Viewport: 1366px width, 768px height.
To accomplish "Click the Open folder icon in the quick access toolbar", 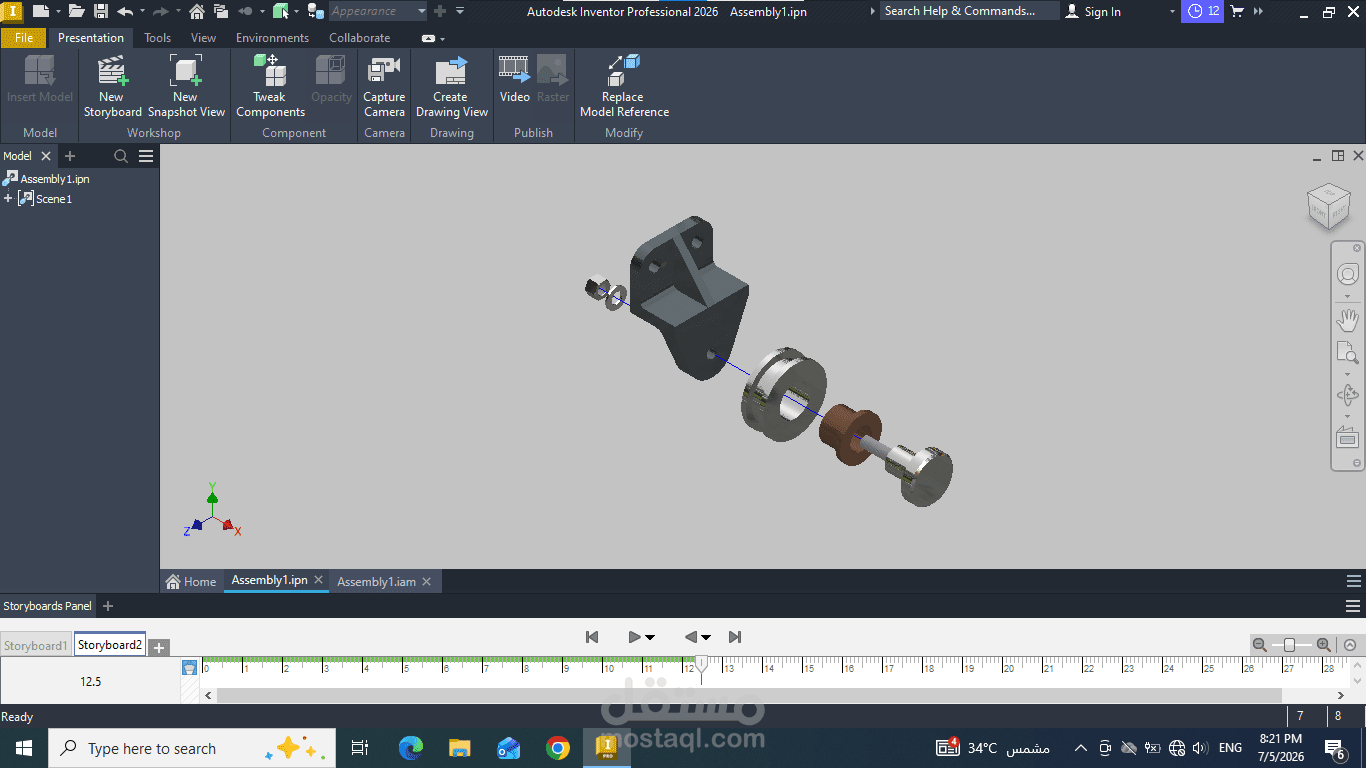I will tap(76, 11).
